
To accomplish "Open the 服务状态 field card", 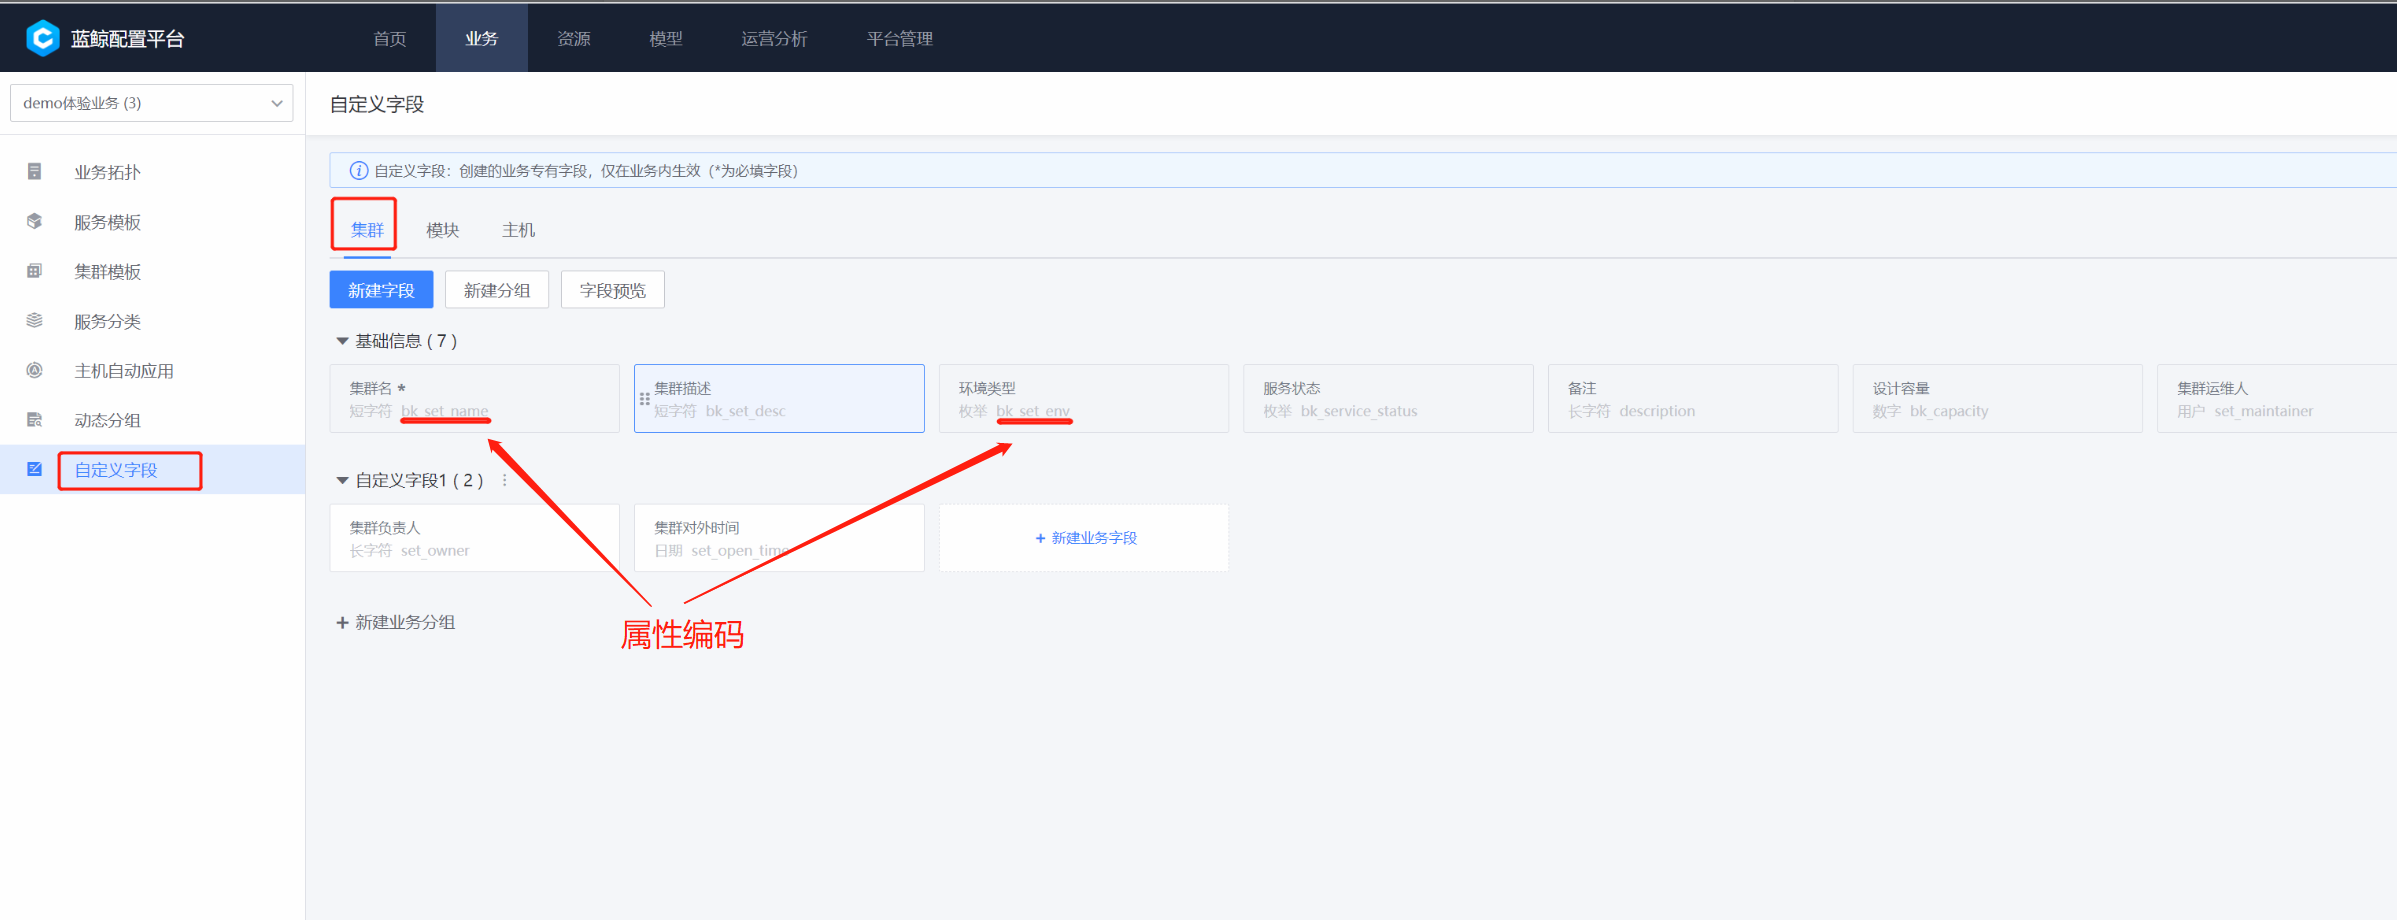I will click(1388, 398).
